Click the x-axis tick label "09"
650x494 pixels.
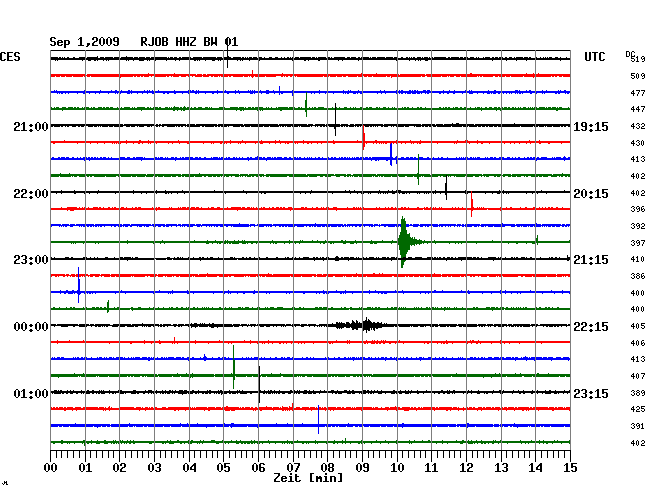click(362, 468)
